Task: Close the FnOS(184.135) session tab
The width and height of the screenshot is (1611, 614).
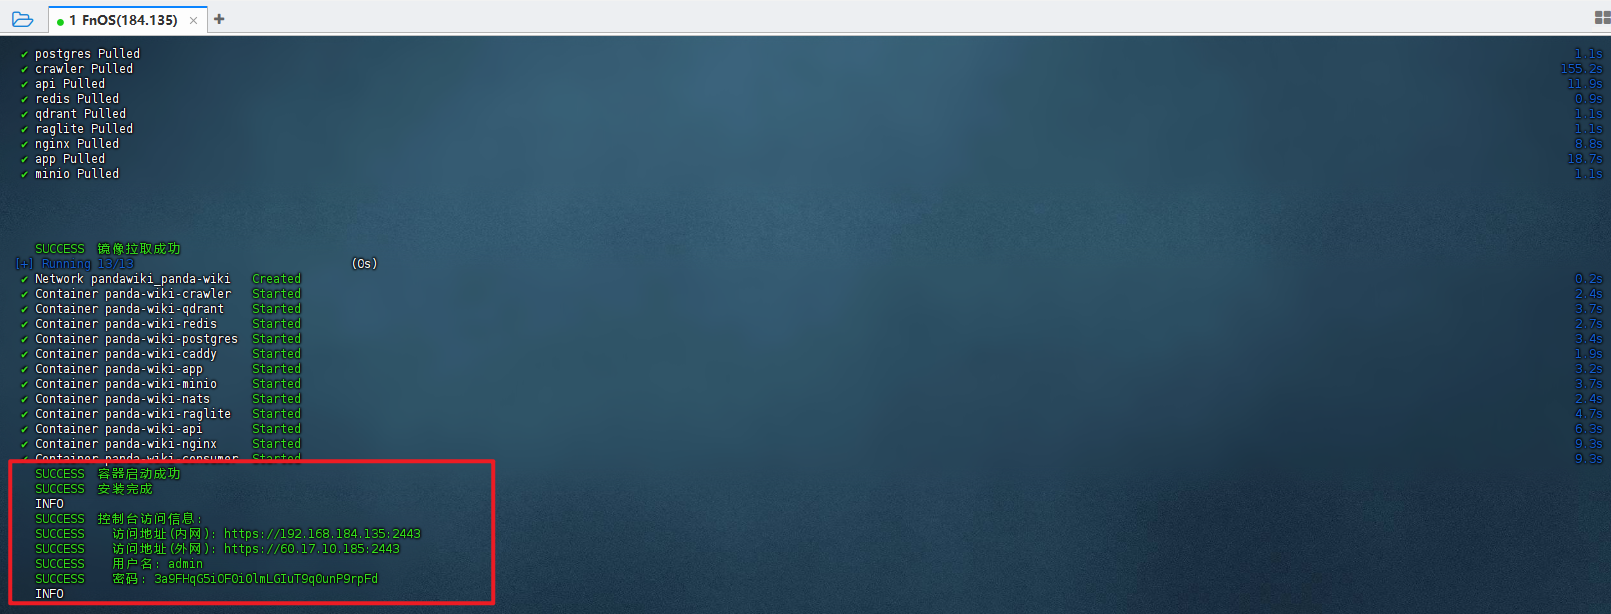Action: 193,20
